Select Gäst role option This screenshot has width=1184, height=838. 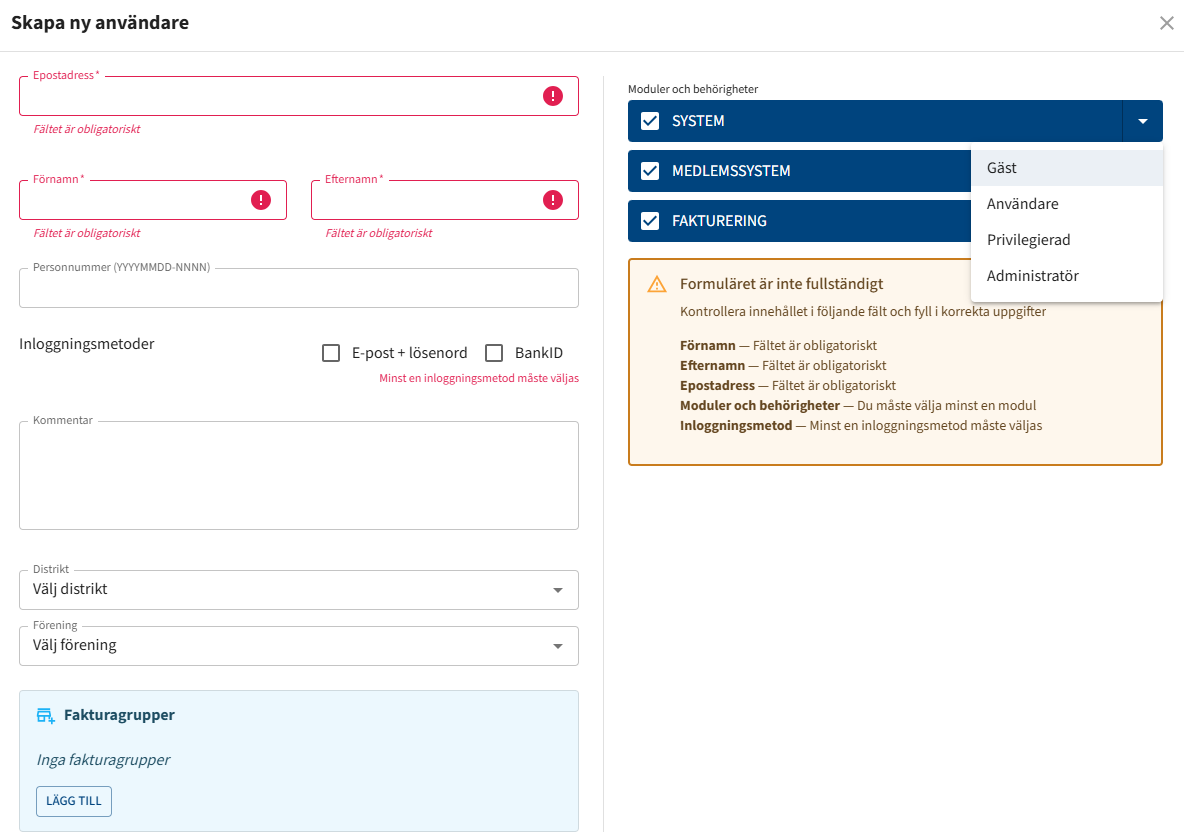1067,168
